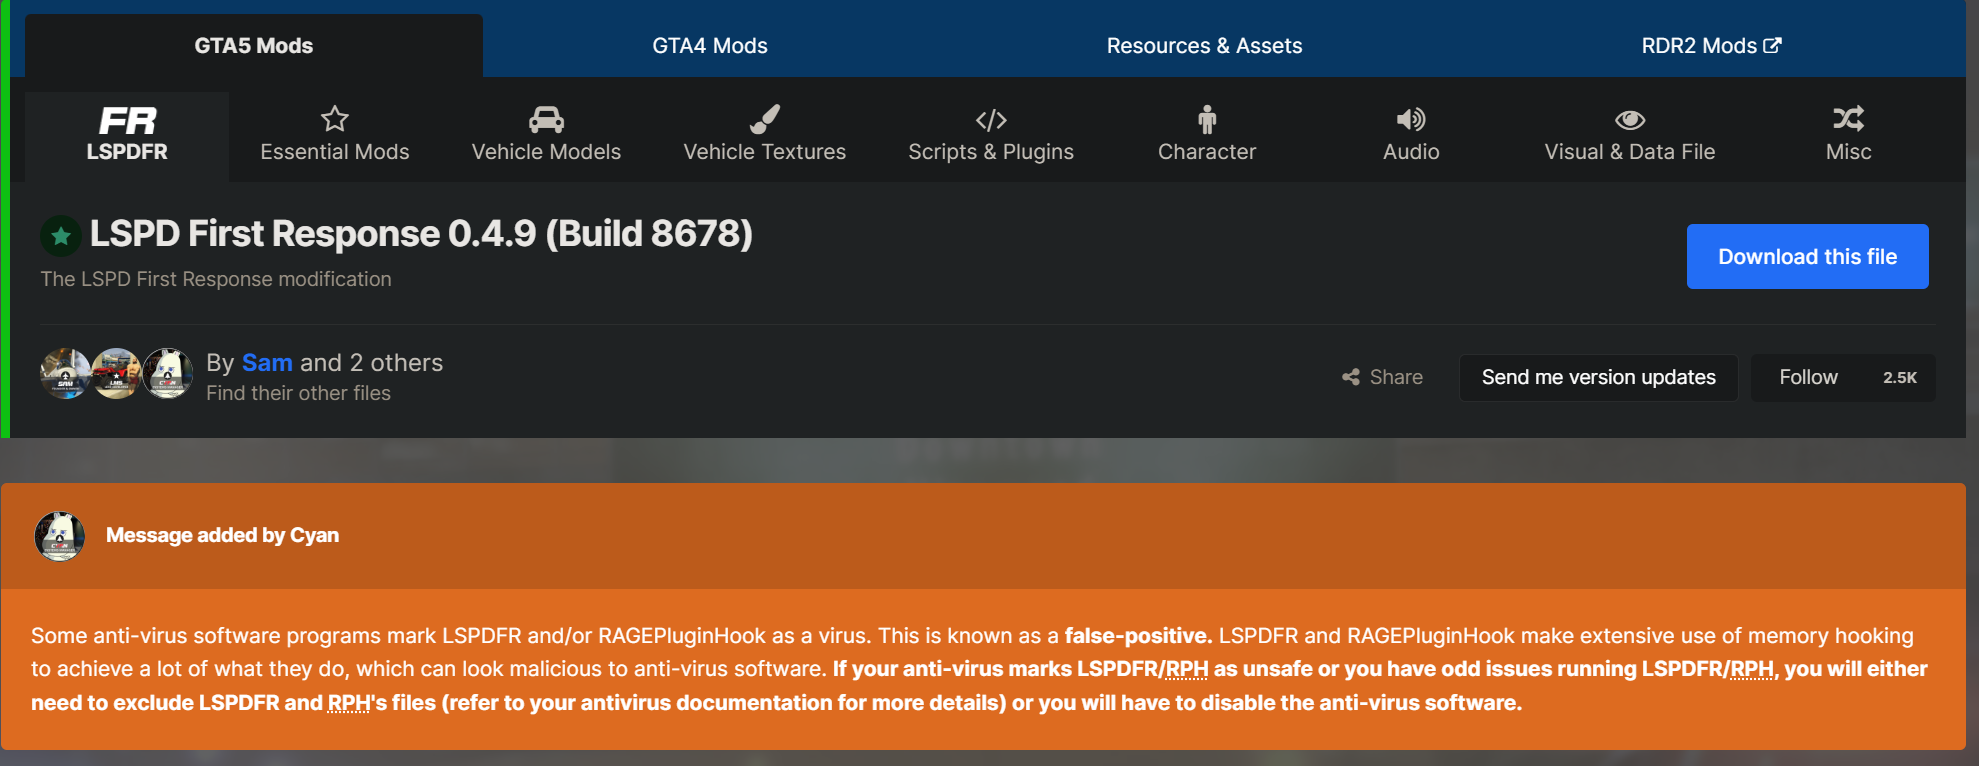This screenshot has height=766, width=1979.
Task: Click the Audio speaker icon
Action: 1411,119
